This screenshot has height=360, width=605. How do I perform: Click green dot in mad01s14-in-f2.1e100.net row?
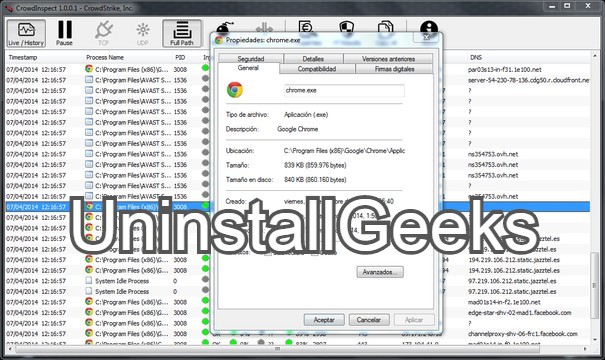(205, 300)
